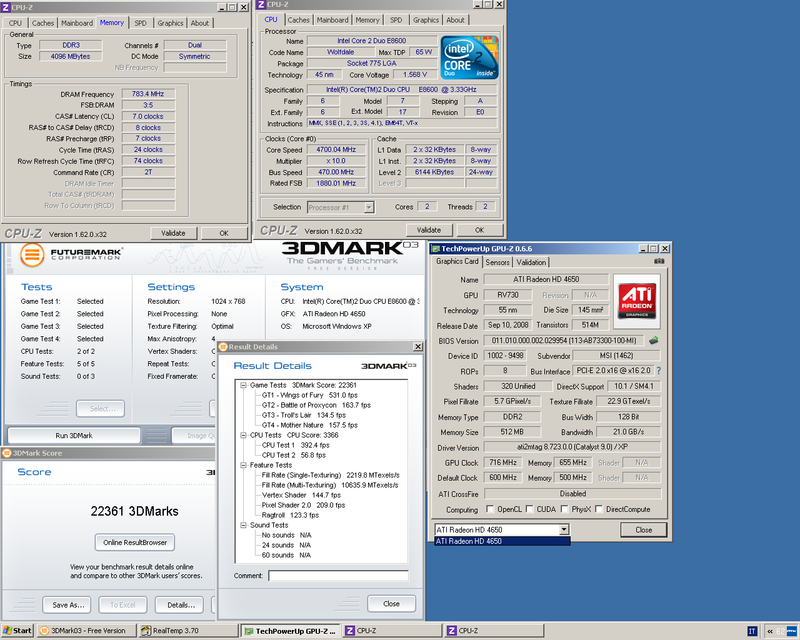Select GT1 - Wings of Fury result row
This screenshot has width=800, height=640.
[310, 395]
